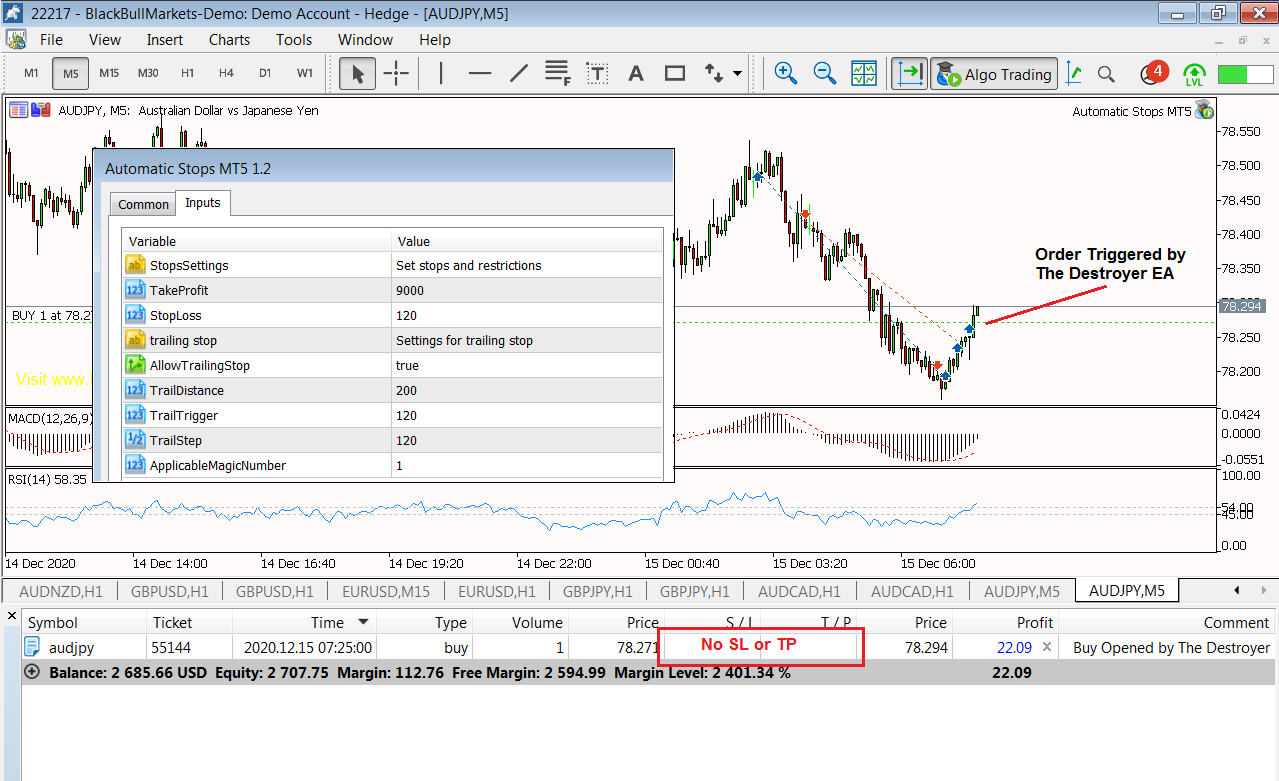This screenshot has height=781, width=1279.
Task: Toggle the Algo Trading button
Action: (x=993, y=73)
